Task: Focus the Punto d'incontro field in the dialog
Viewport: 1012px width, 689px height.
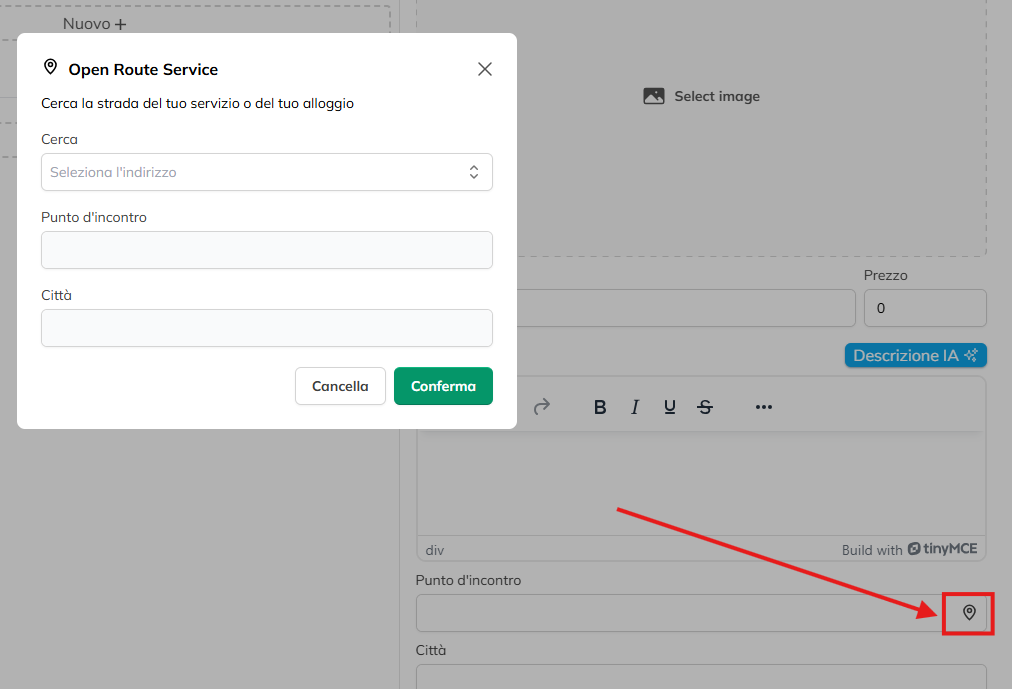Action: (x=266, y=250)
